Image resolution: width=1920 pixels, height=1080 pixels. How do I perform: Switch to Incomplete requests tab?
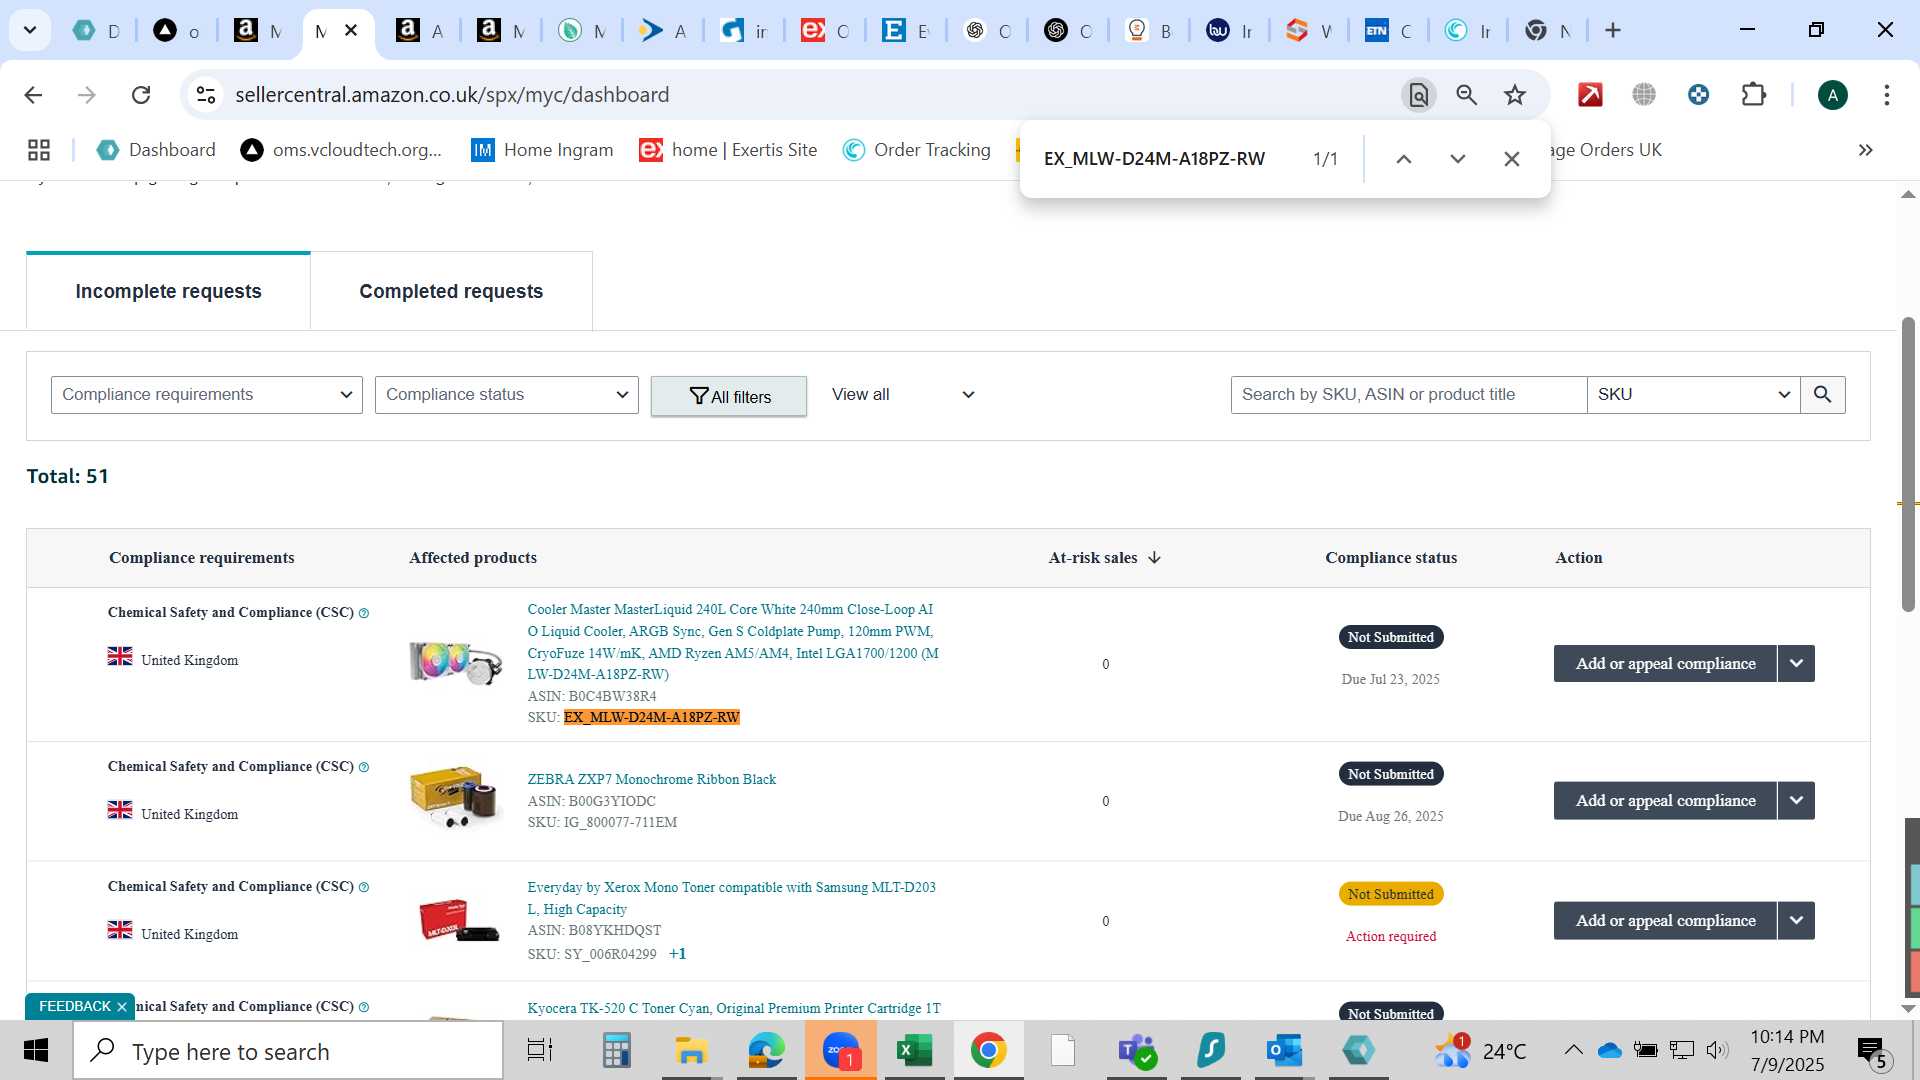click(168, 292)
